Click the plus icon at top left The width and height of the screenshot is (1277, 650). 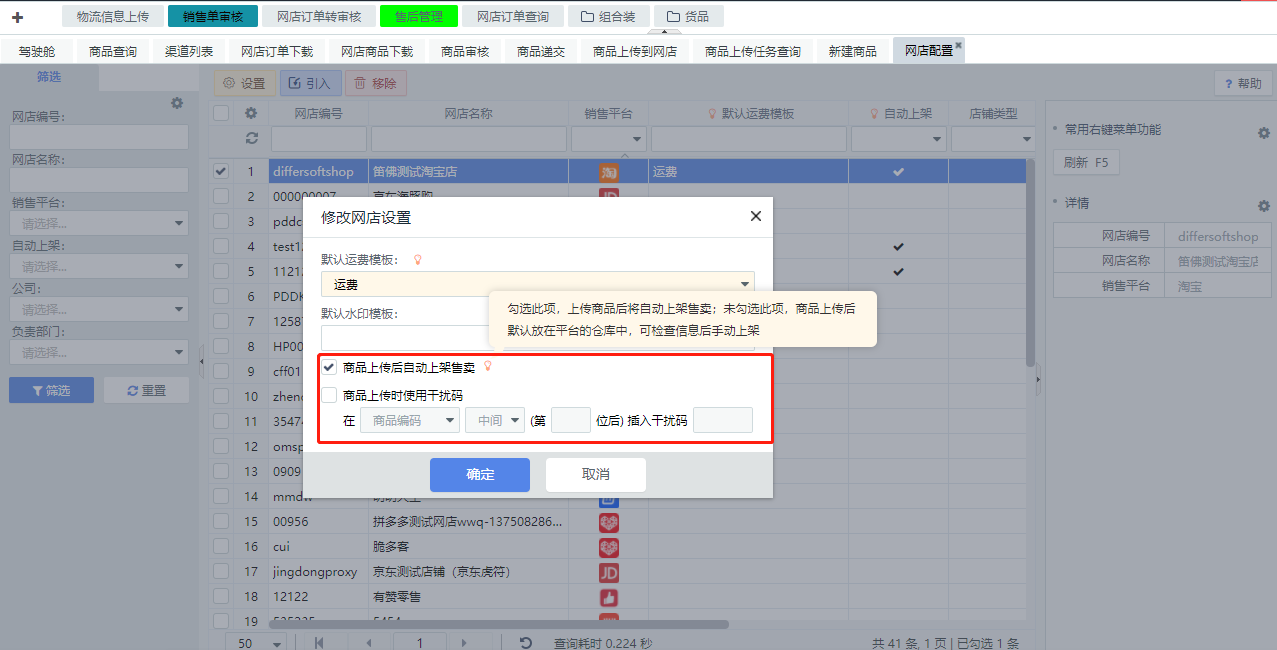pyautogui.click(x=17, y=17)
